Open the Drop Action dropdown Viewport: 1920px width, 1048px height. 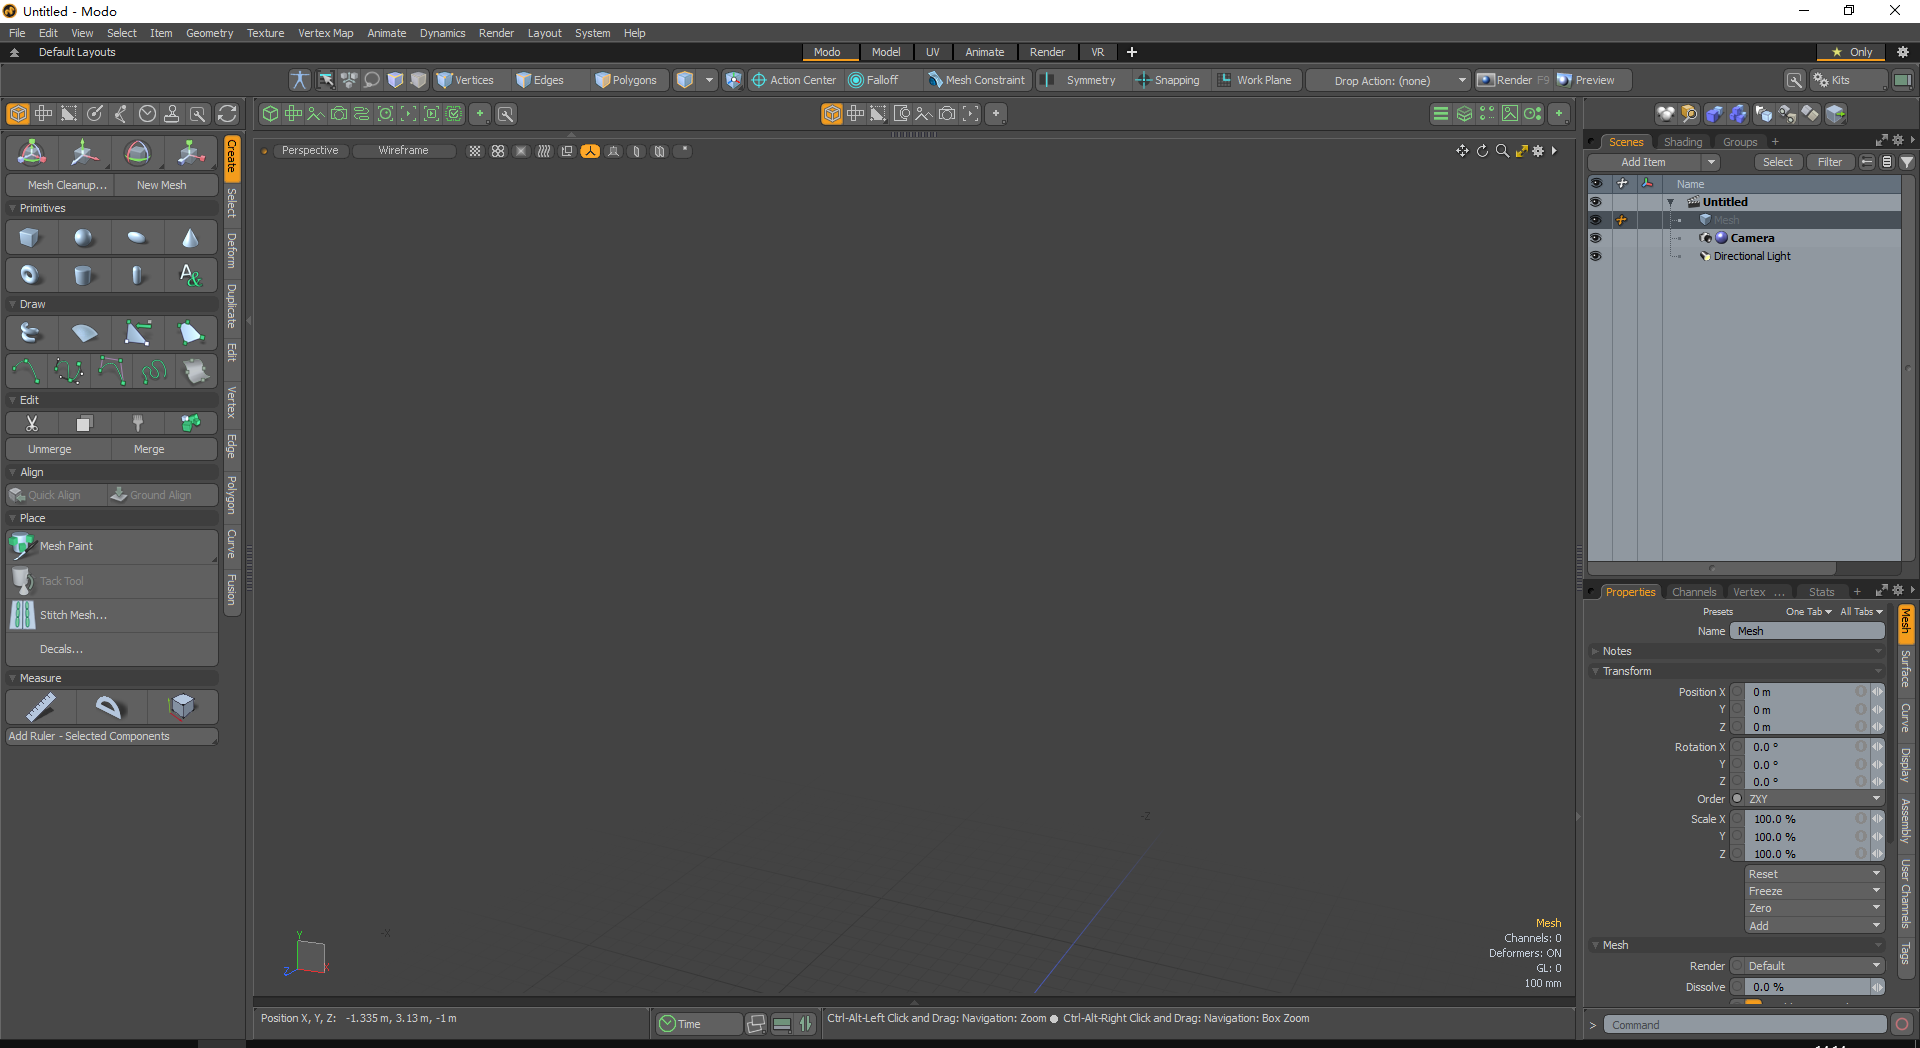(x=1460, y=80)
